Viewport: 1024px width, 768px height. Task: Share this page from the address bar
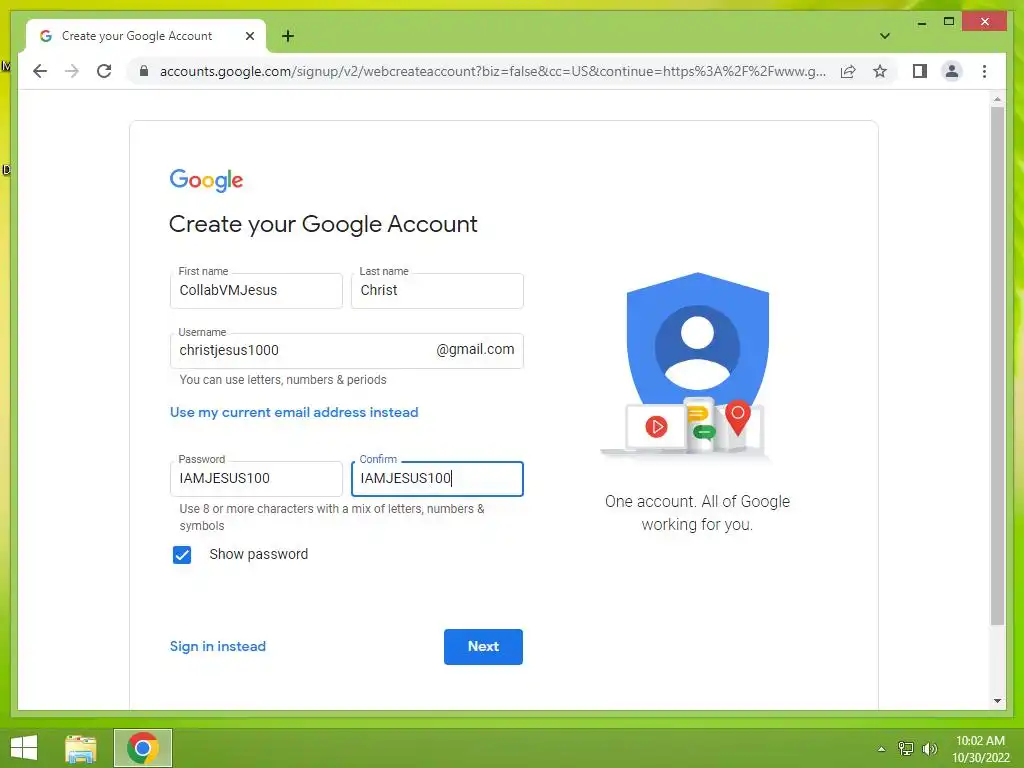point(848,71)
